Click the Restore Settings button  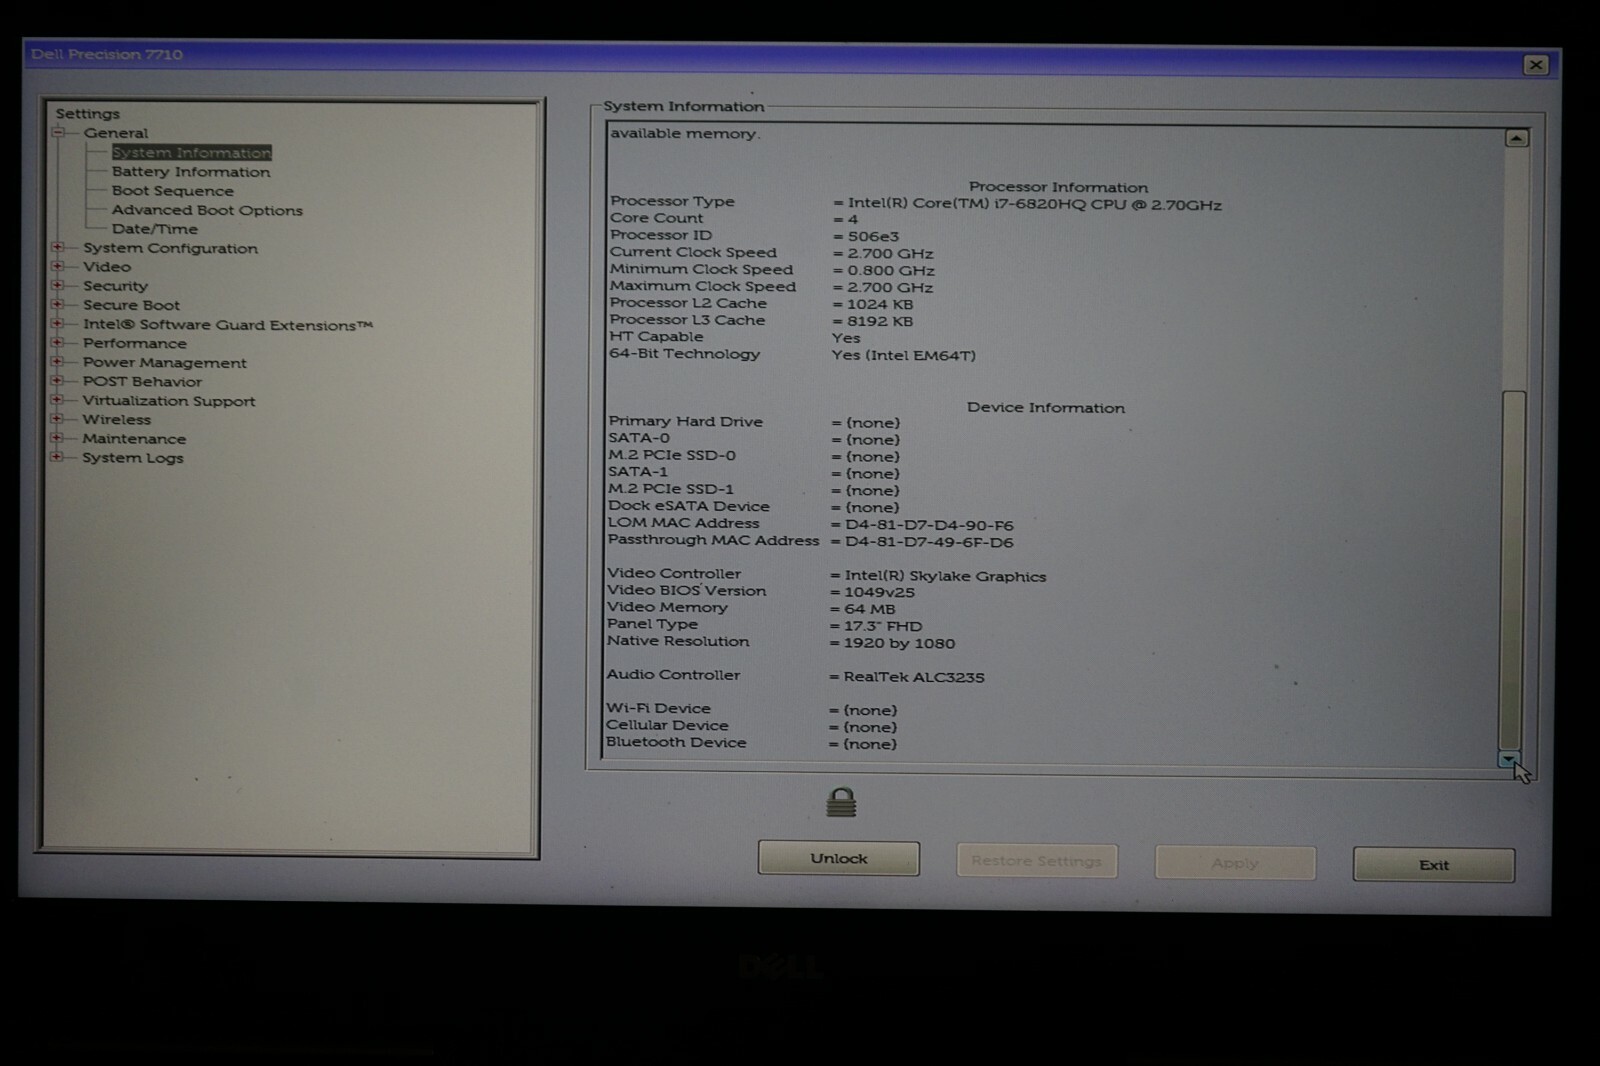(1036, 861)
